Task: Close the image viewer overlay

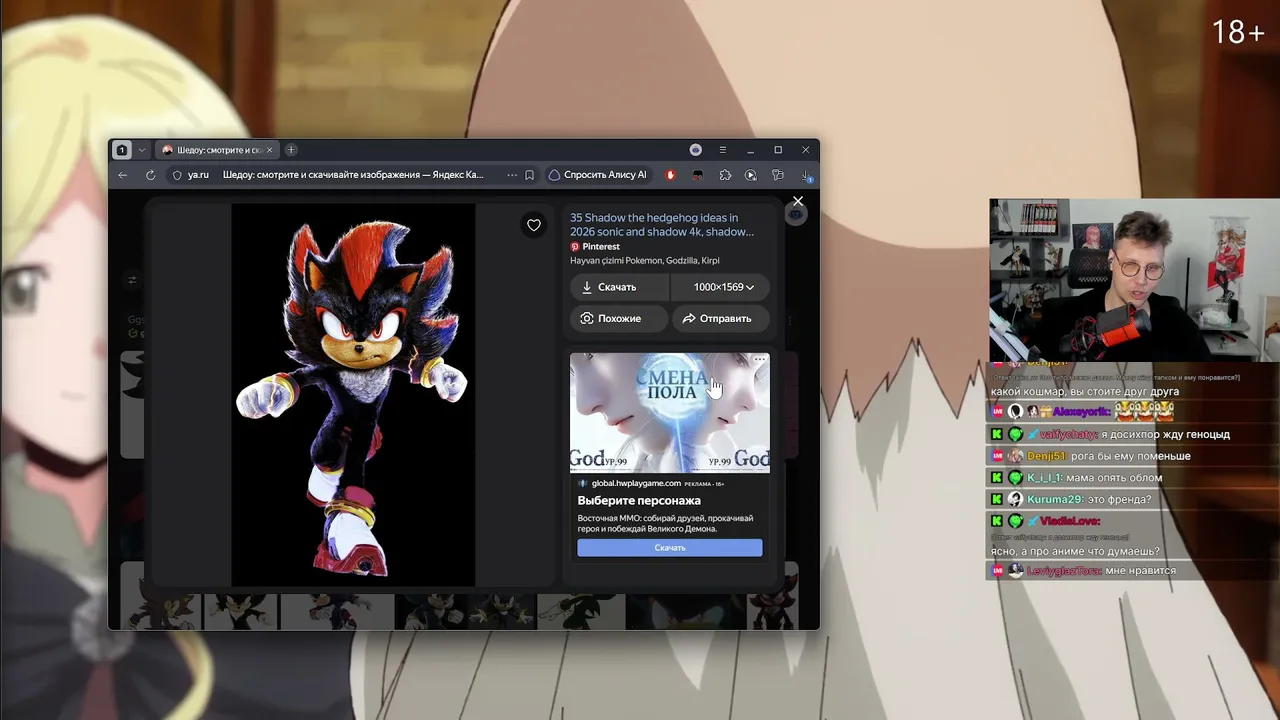Action: coord(798,201)
